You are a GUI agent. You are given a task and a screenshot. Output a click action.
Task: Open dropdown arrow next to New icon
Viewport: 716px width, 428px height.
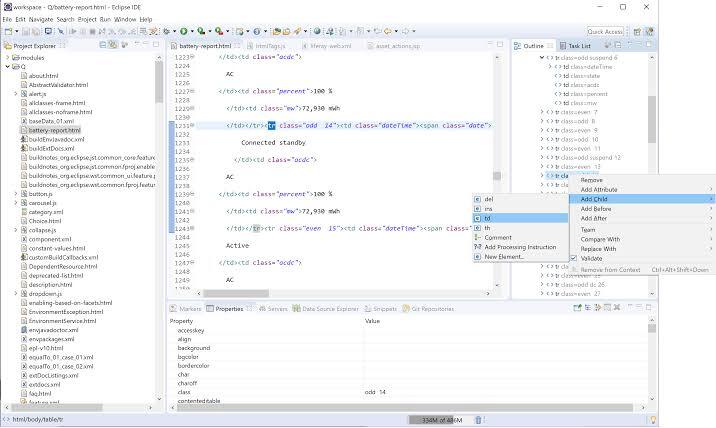click(17, 32)
